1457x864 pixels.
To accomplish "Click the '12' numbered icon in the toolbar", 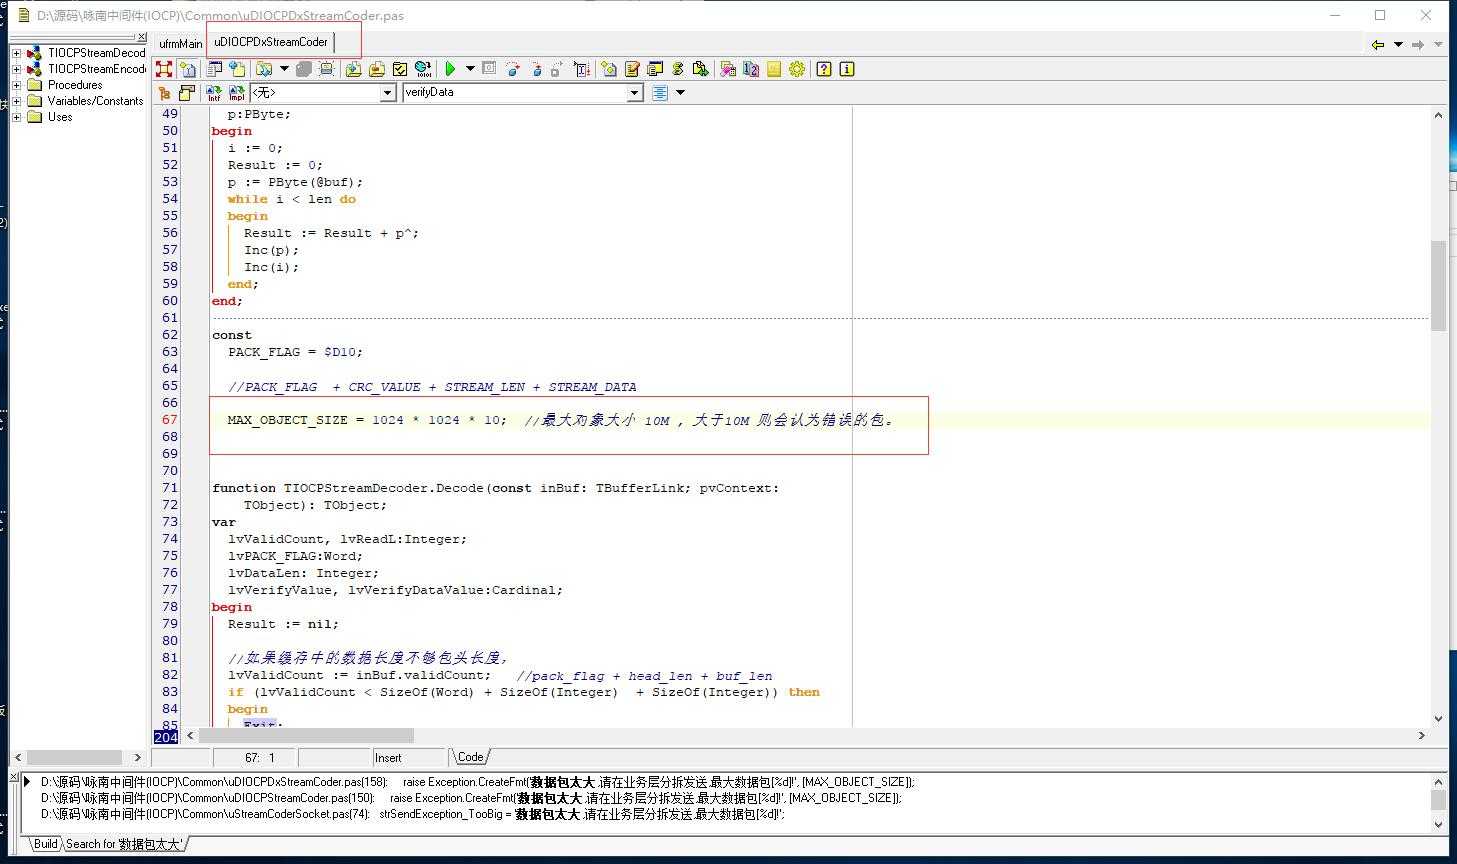I will [x=751, y=69].
